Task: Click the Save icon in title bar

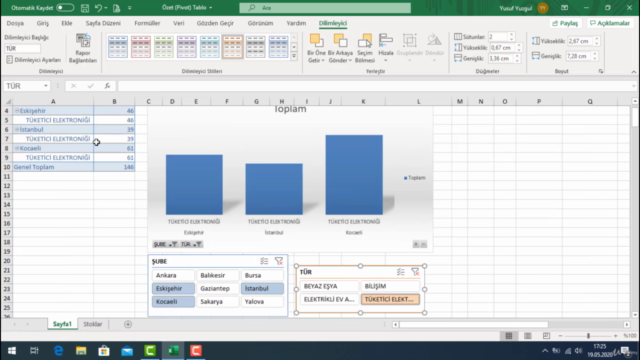Action: pyautogui.click(x=85, y=8)
